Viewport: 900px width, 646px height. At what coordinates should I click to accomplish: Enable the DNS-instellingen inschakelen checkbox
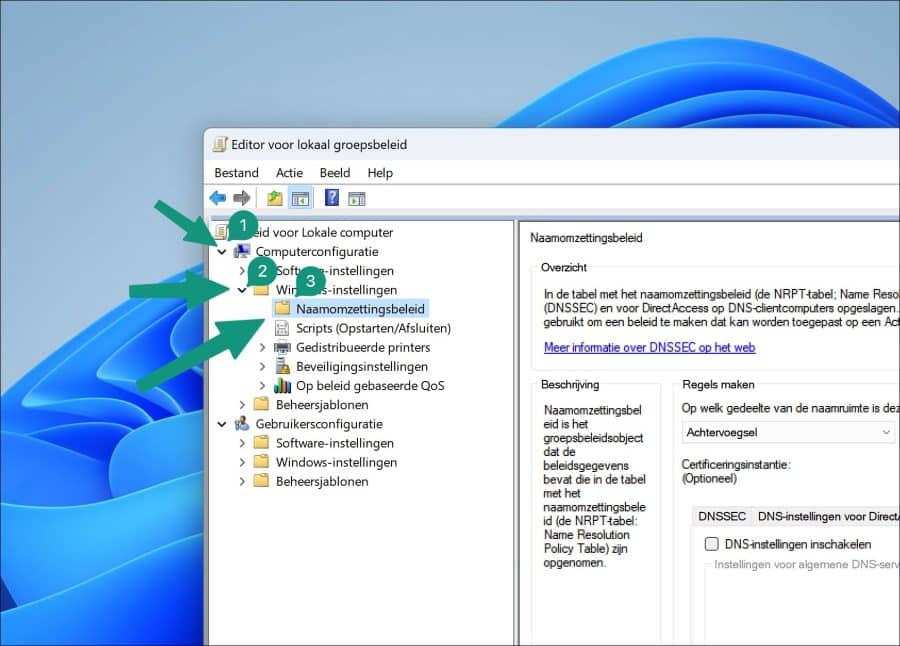coord(711,544)
